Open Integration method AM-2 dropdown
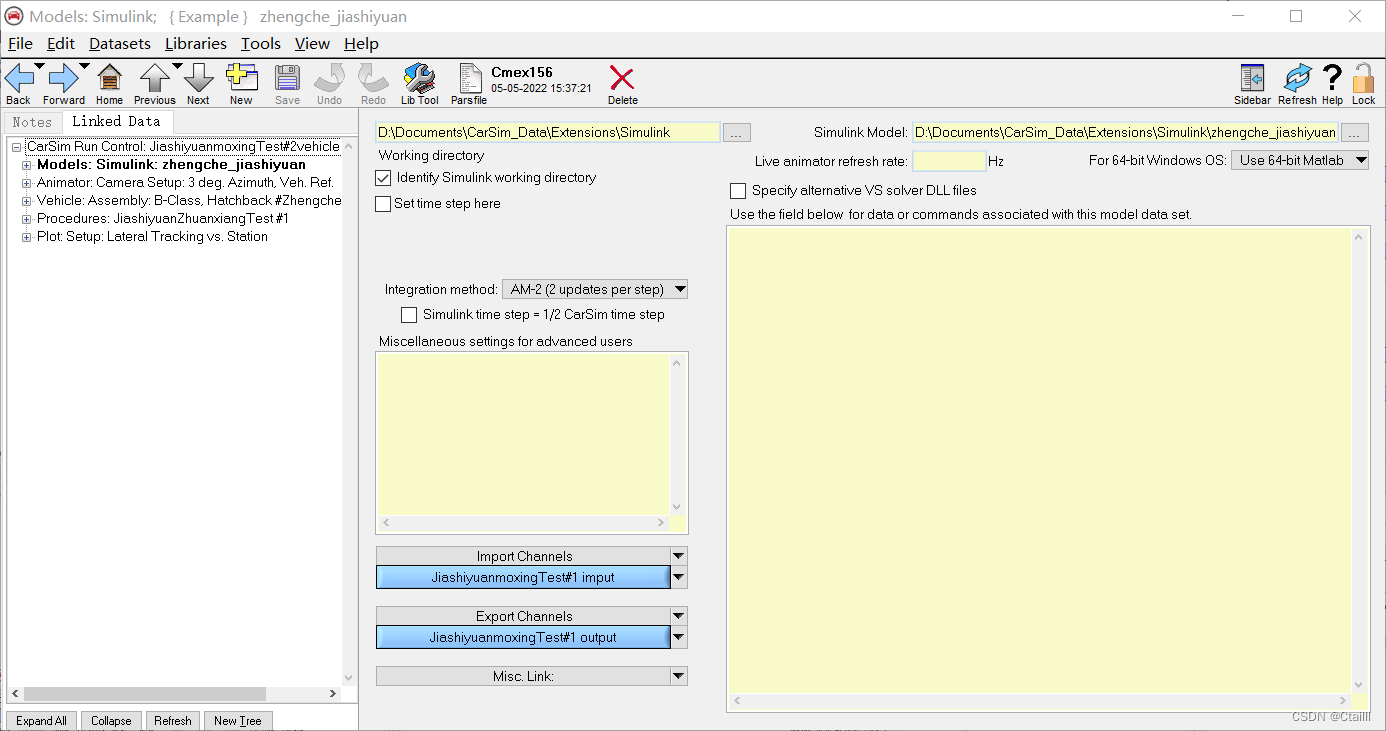 595,290
